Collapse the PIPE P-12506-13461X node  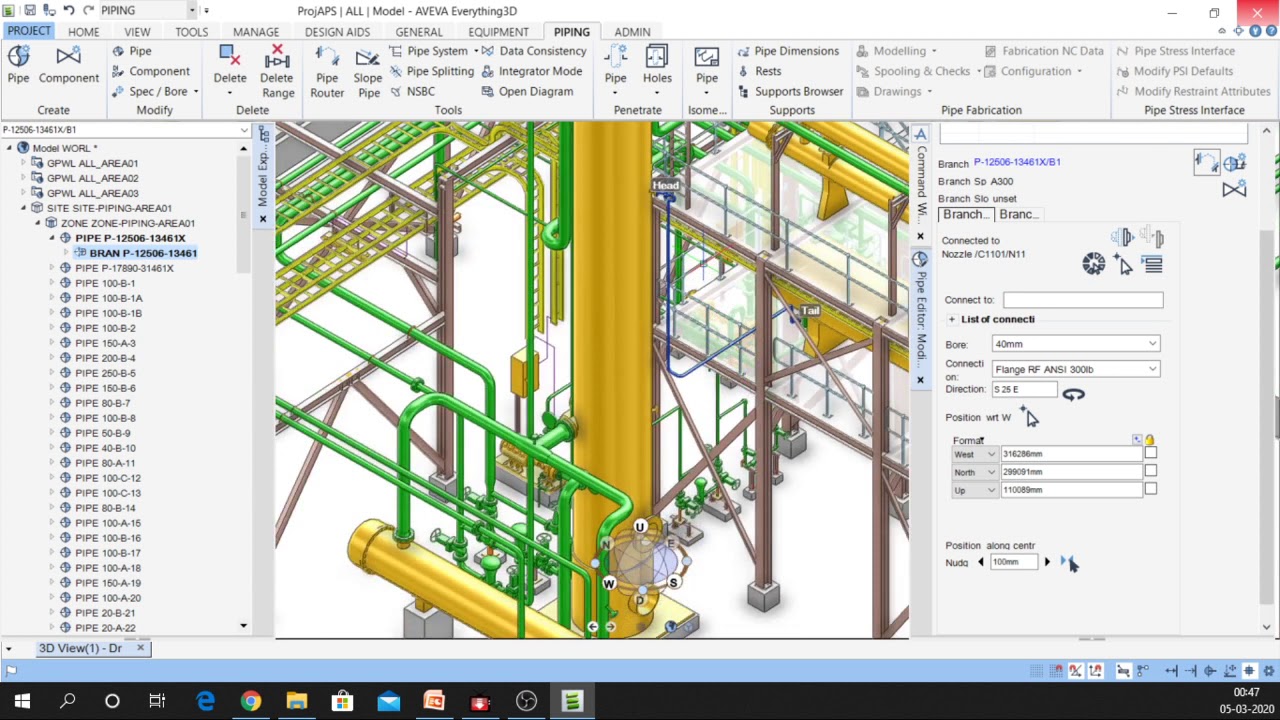pos(53,238)
